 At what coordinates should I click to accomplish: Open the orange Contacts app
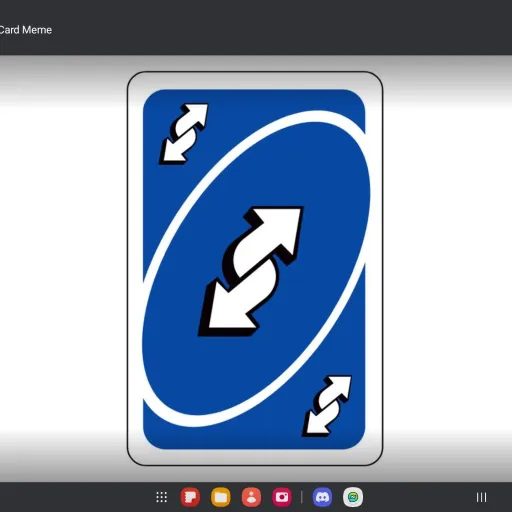pyautogui.click(x=251, y=497)
